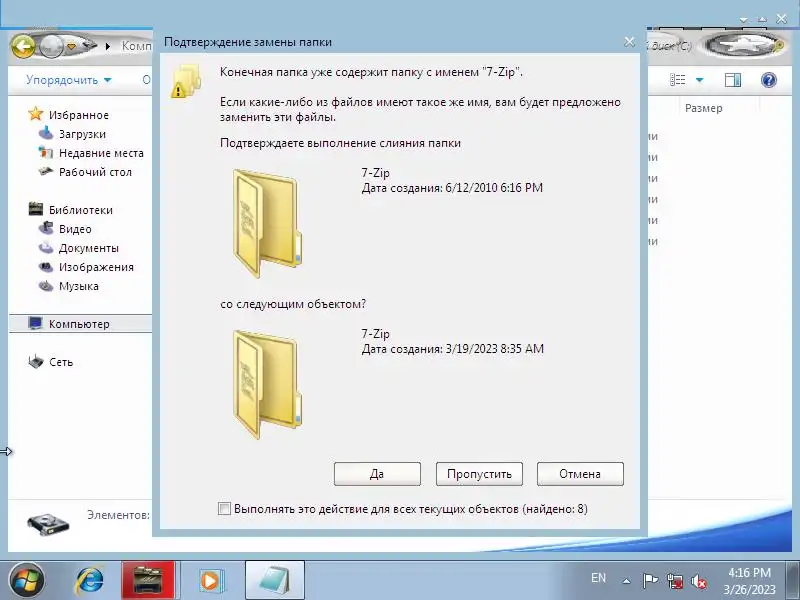The height and width of the screenshot is (600, 800).
Task: Click the warning folder icon in dialog
Action: pyautogui.click(x=186, y=81)
